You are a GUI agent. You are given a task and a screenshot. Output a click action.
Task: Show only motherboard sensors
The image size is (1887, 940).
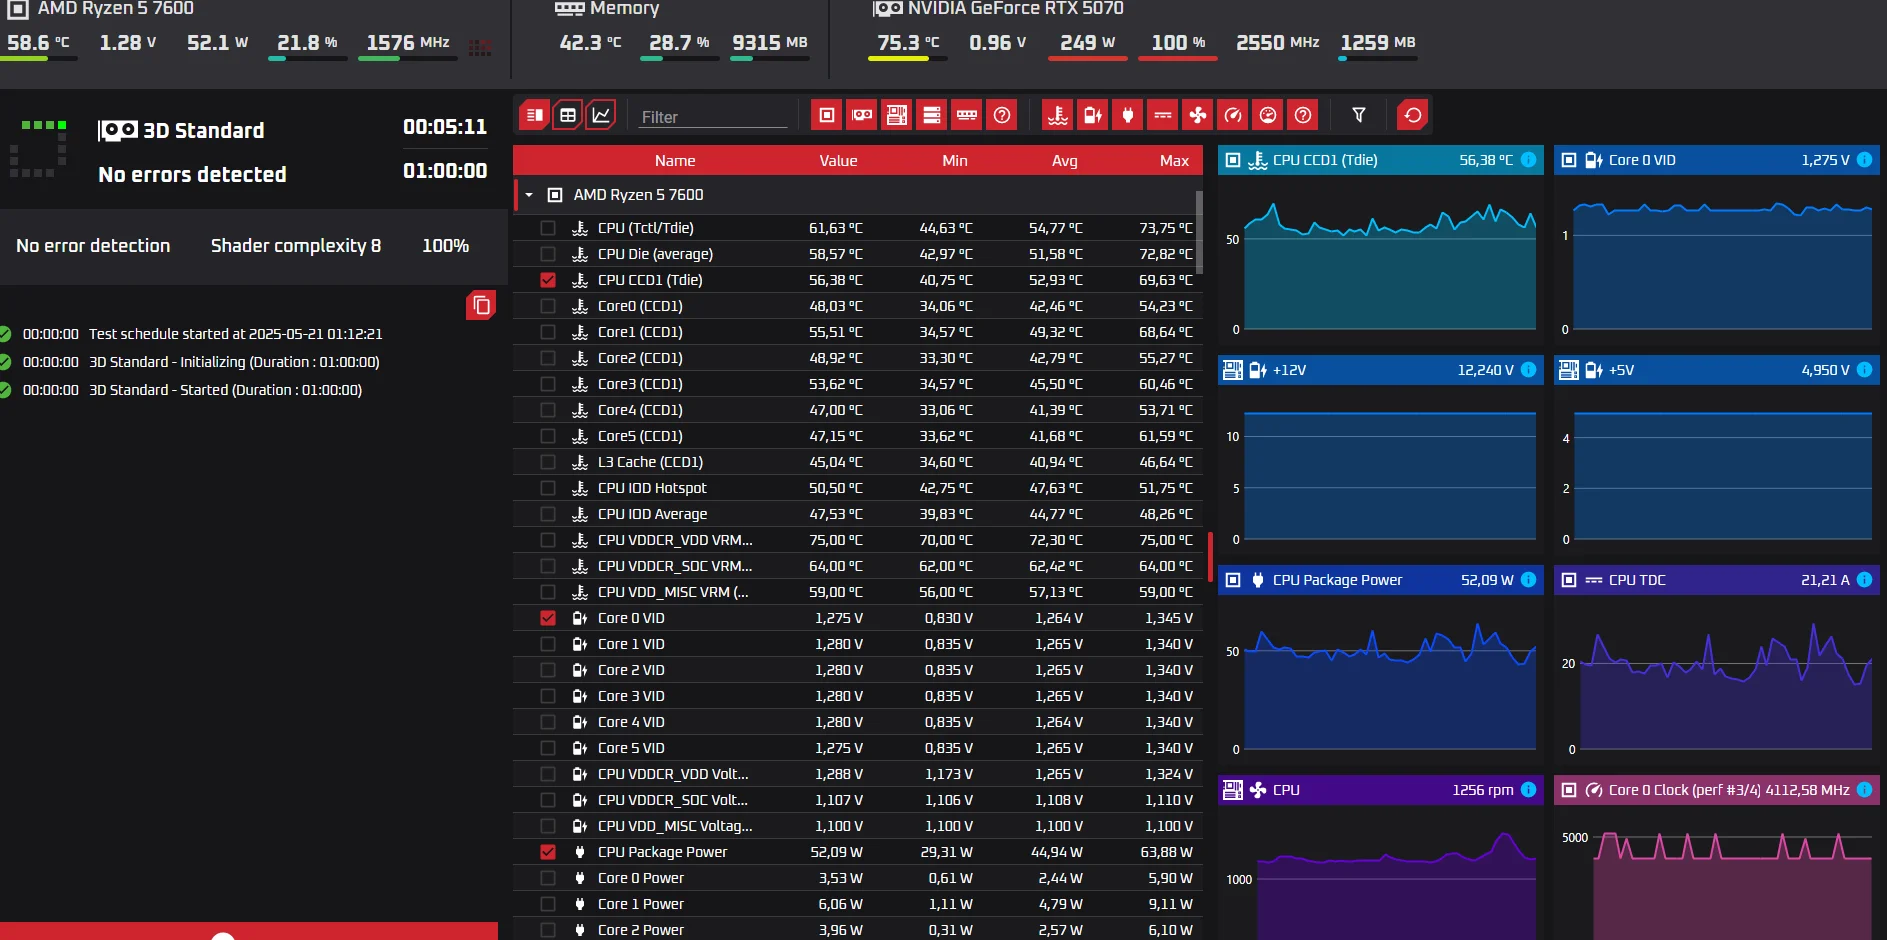click(x=896, y=116)
